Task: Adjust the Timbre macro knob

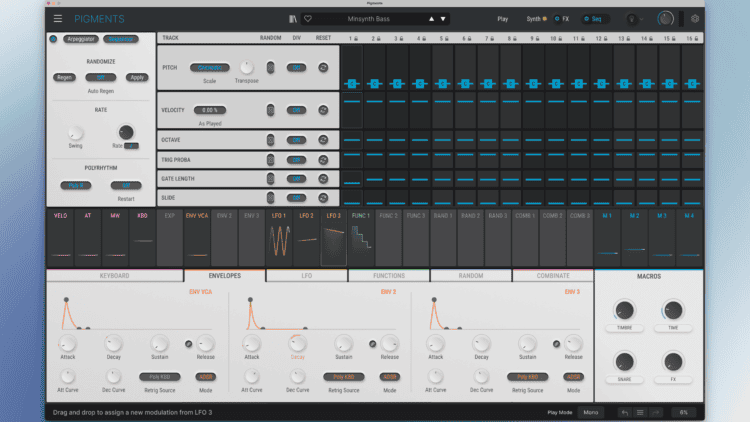Action: pos(624,311)
